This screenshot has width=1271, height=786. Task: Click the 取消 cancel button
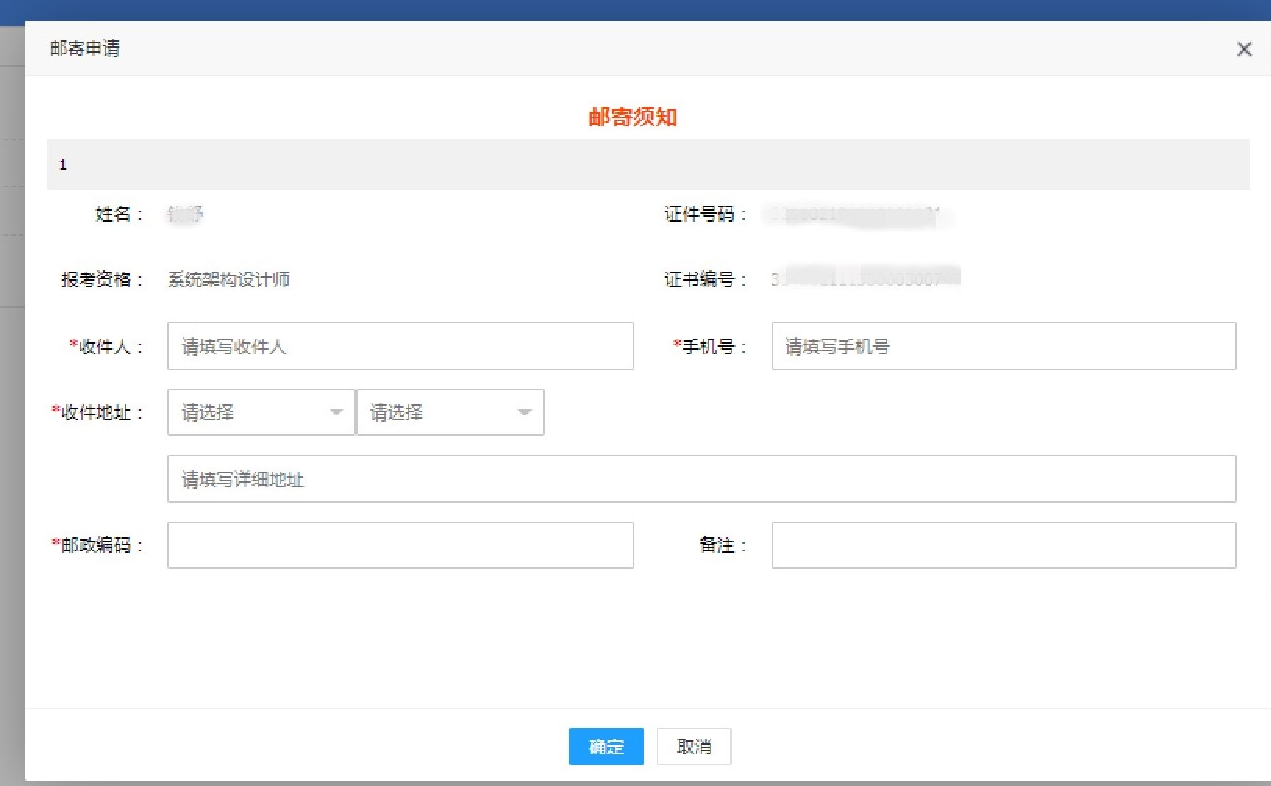click(x=694, y=747)
